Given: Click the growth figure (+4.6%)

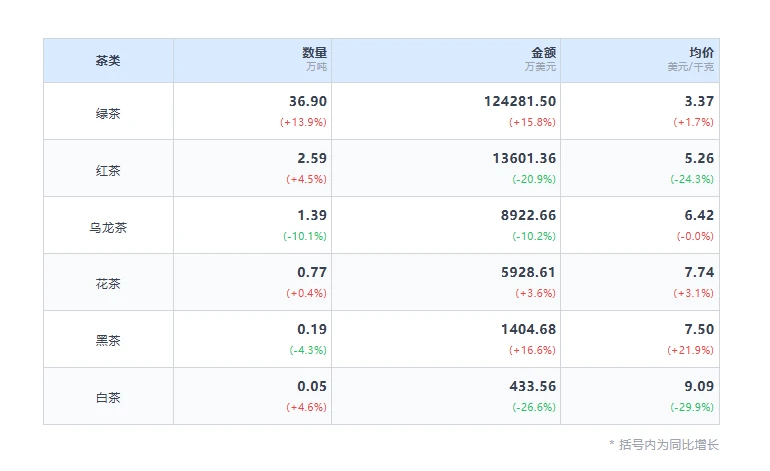Looking at the screenshot, I should (x=306, y=407).
